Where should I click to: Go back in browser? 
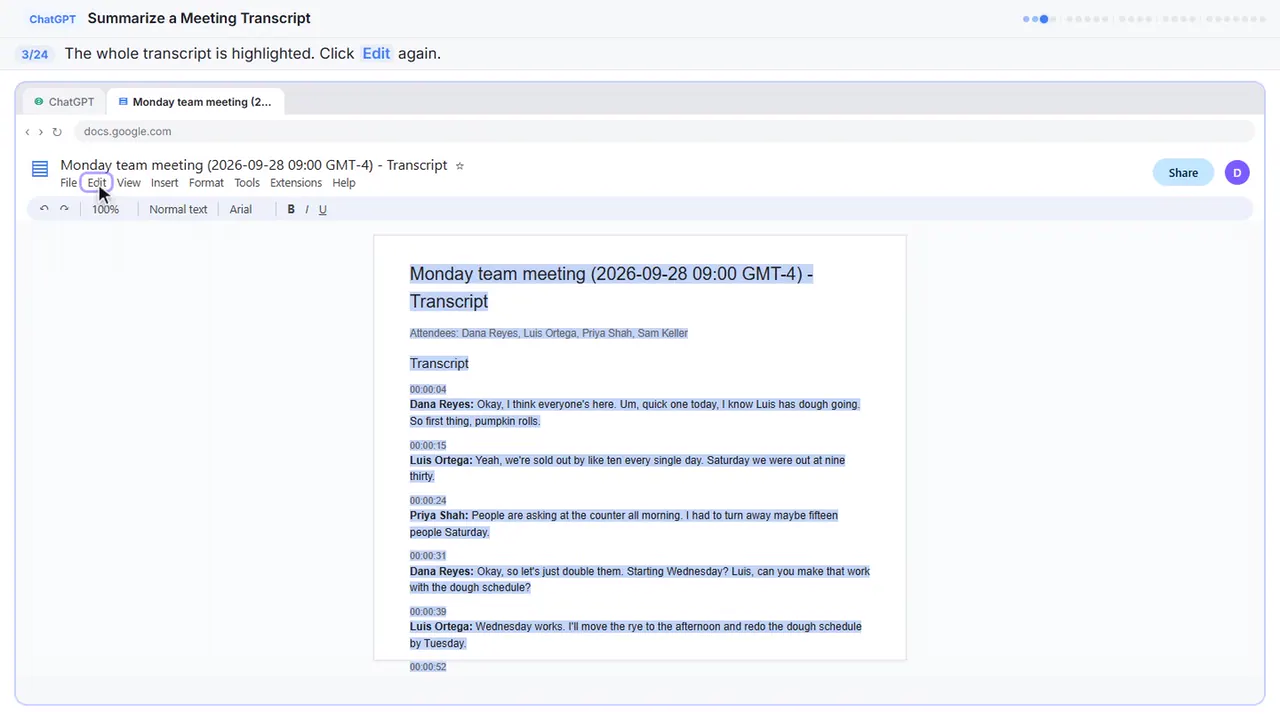pyautogui.click(x=27, y=132)
